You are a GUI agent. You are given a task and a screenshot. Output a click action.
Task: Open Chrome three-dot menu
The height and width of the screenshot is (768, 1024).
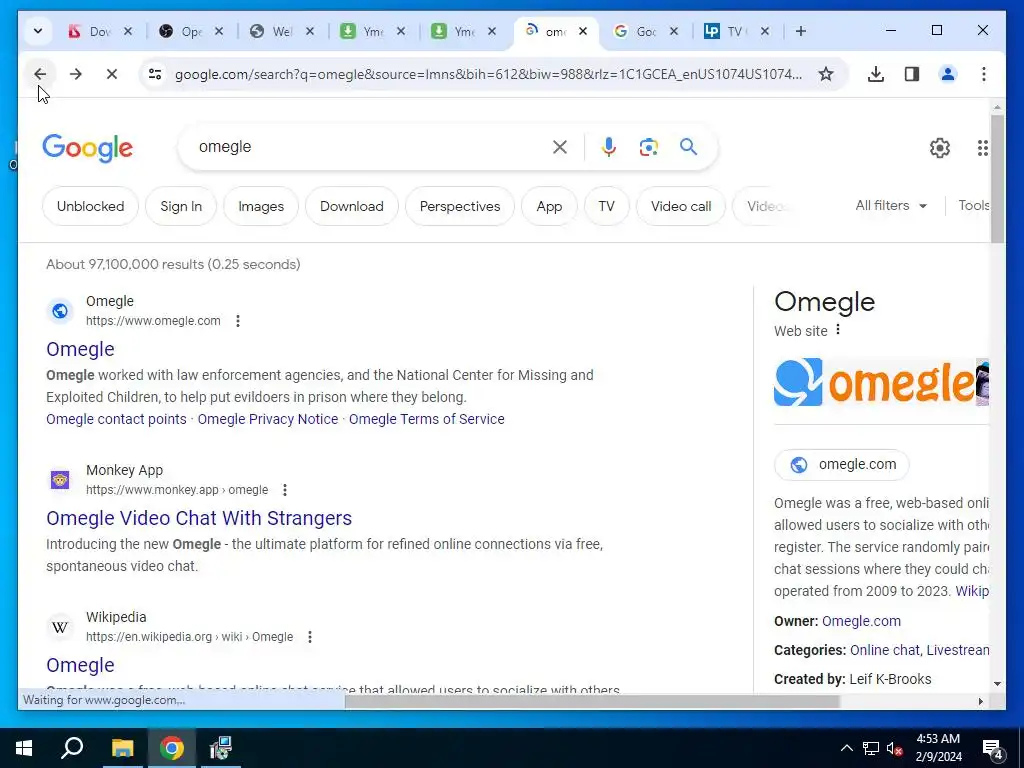[x=984, y=74]
